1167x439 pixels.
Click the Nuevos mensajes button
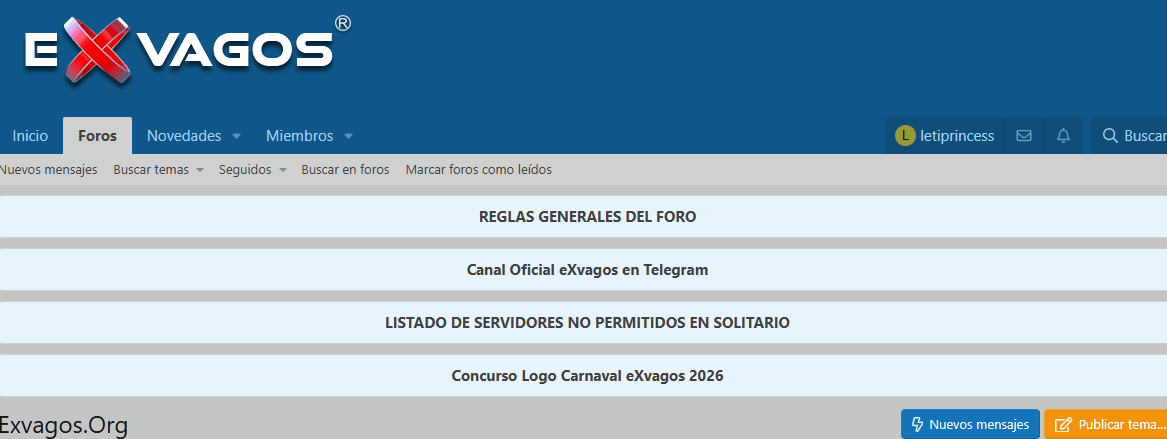coord(970,425)
